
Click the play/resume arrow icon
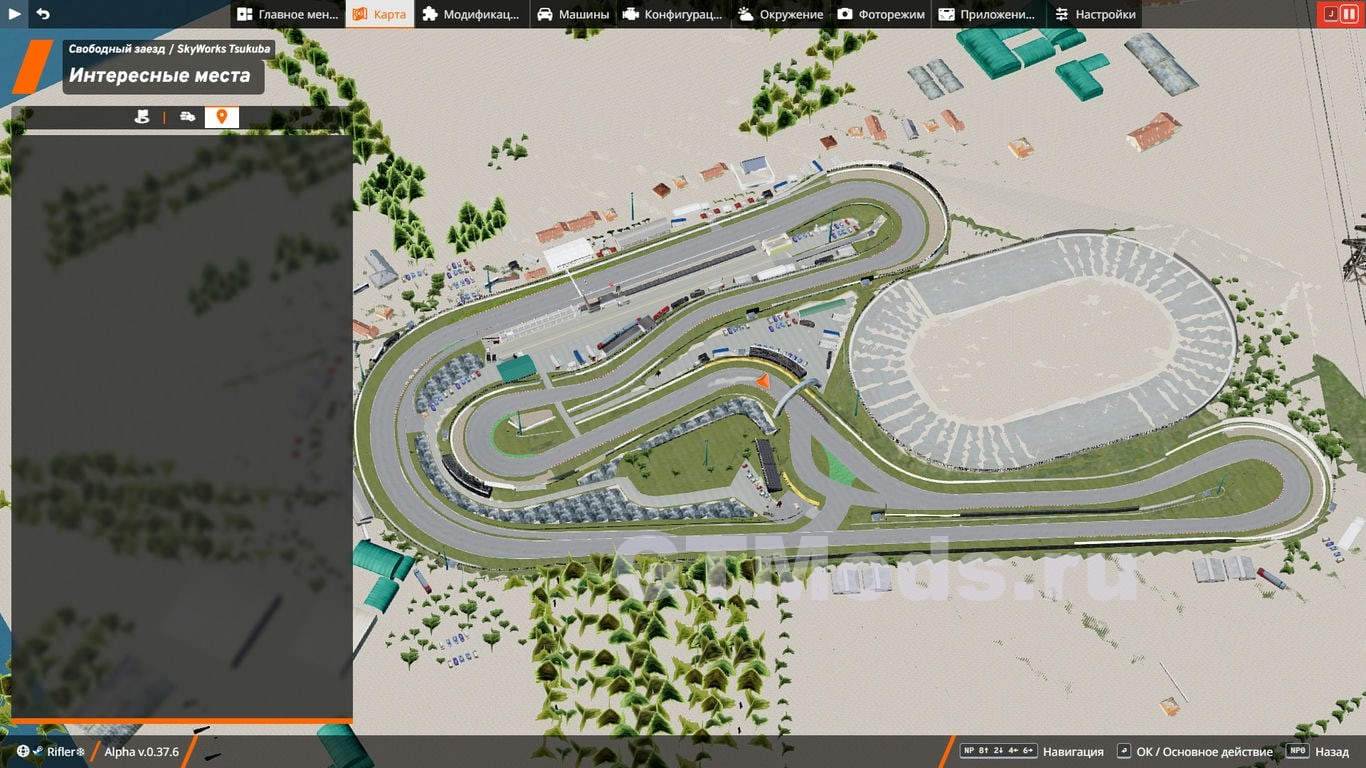click(15, 14)
